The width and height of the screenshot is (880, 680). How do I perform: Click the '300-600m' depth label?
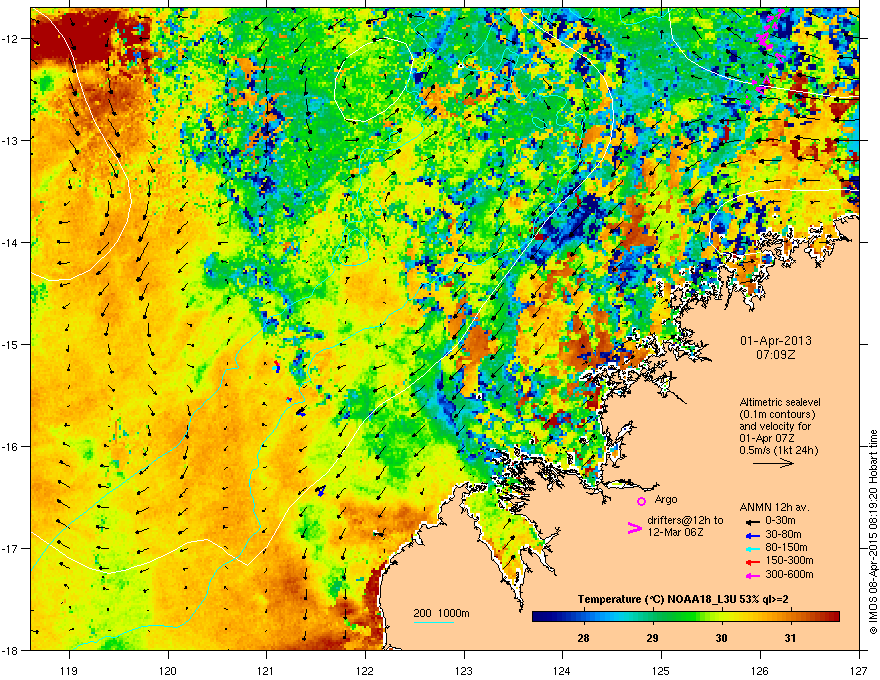pyautogui.click(x=789, y=575)
